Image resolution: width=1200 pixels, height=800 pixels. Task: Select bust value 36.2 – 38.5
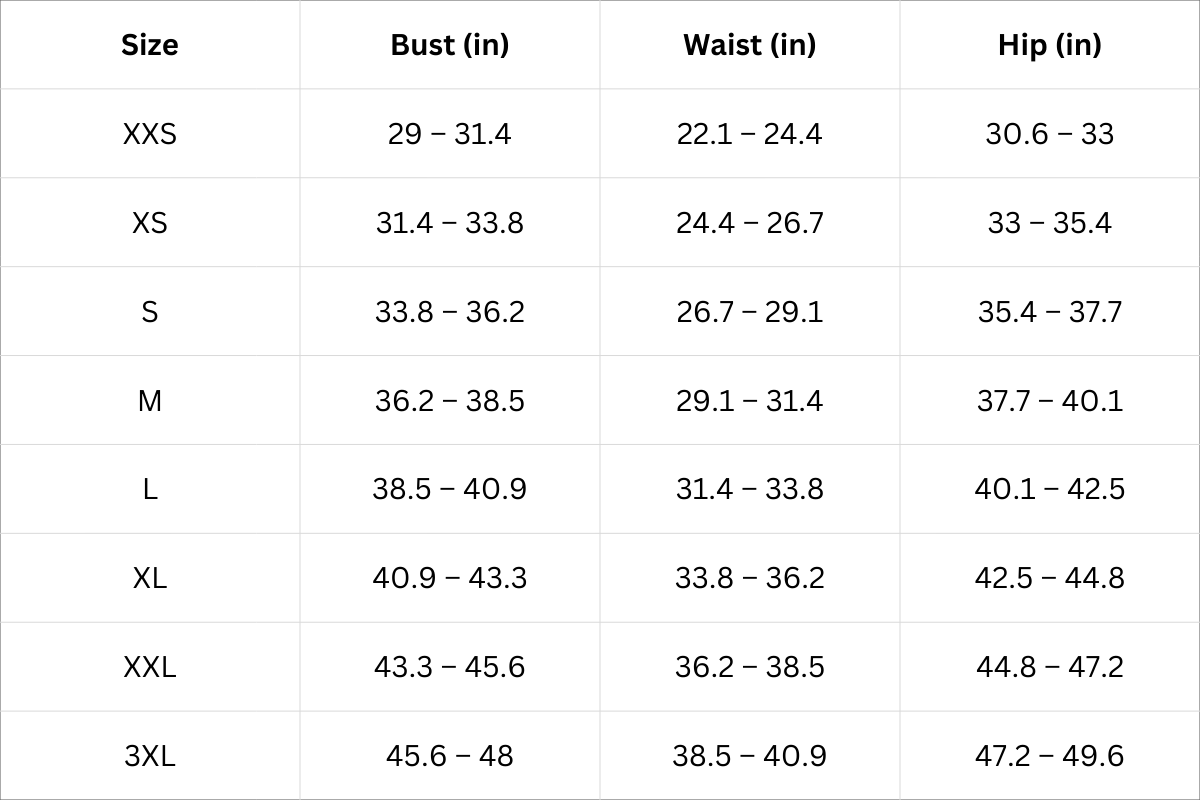point(450,401)
